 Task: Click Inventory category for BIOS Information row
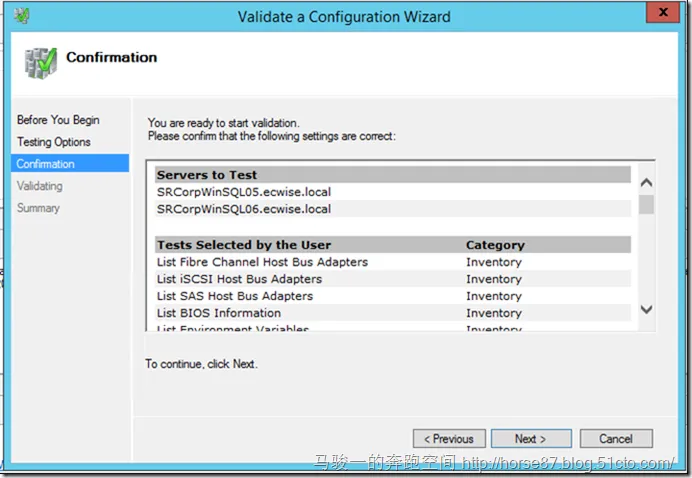tap(494, 313)
